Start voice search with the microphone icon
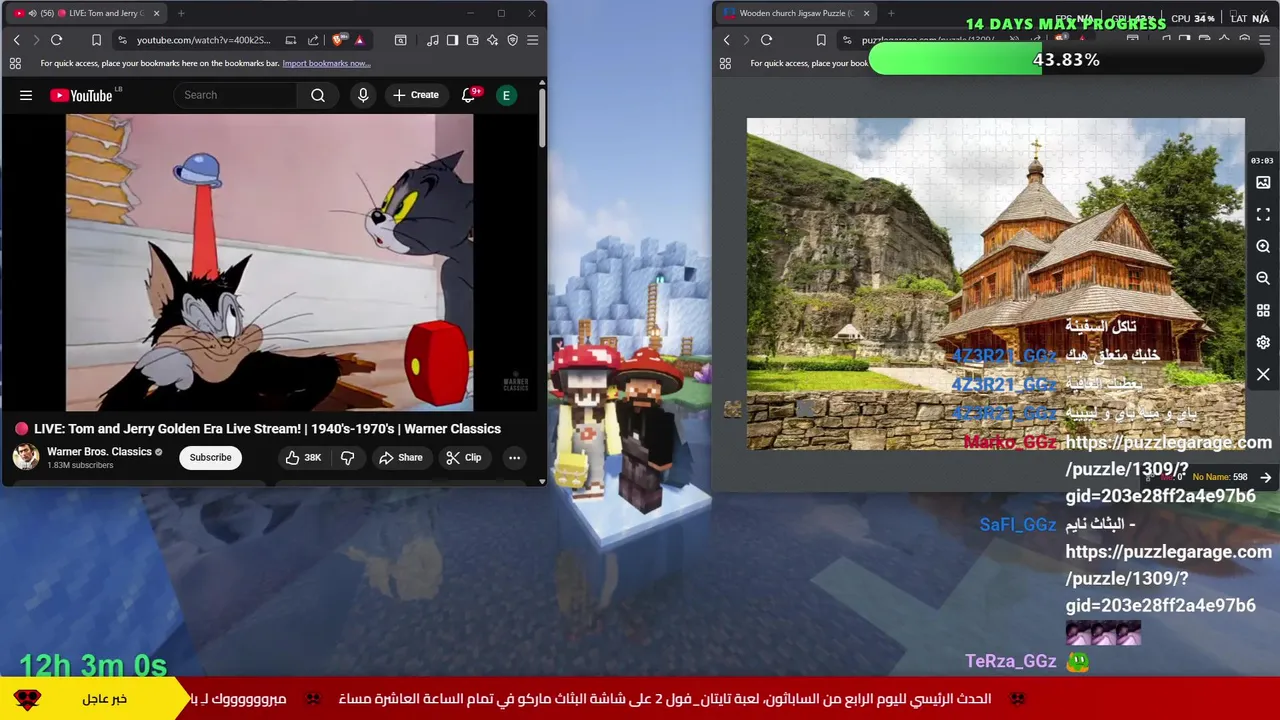Image resolution: width=1280 pixels, height=720 pixels. [x=363, y=95]
